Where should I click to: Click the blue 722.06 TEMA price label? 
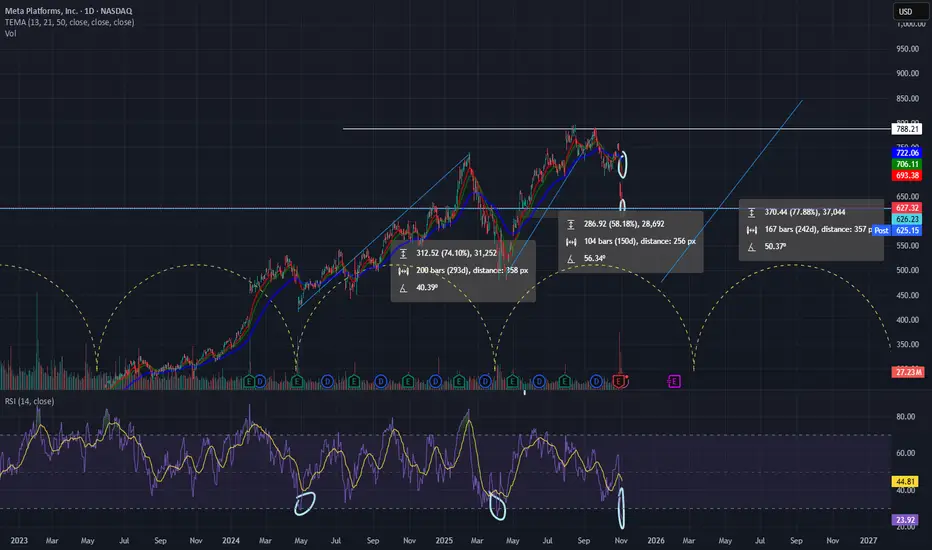[907, 153]
